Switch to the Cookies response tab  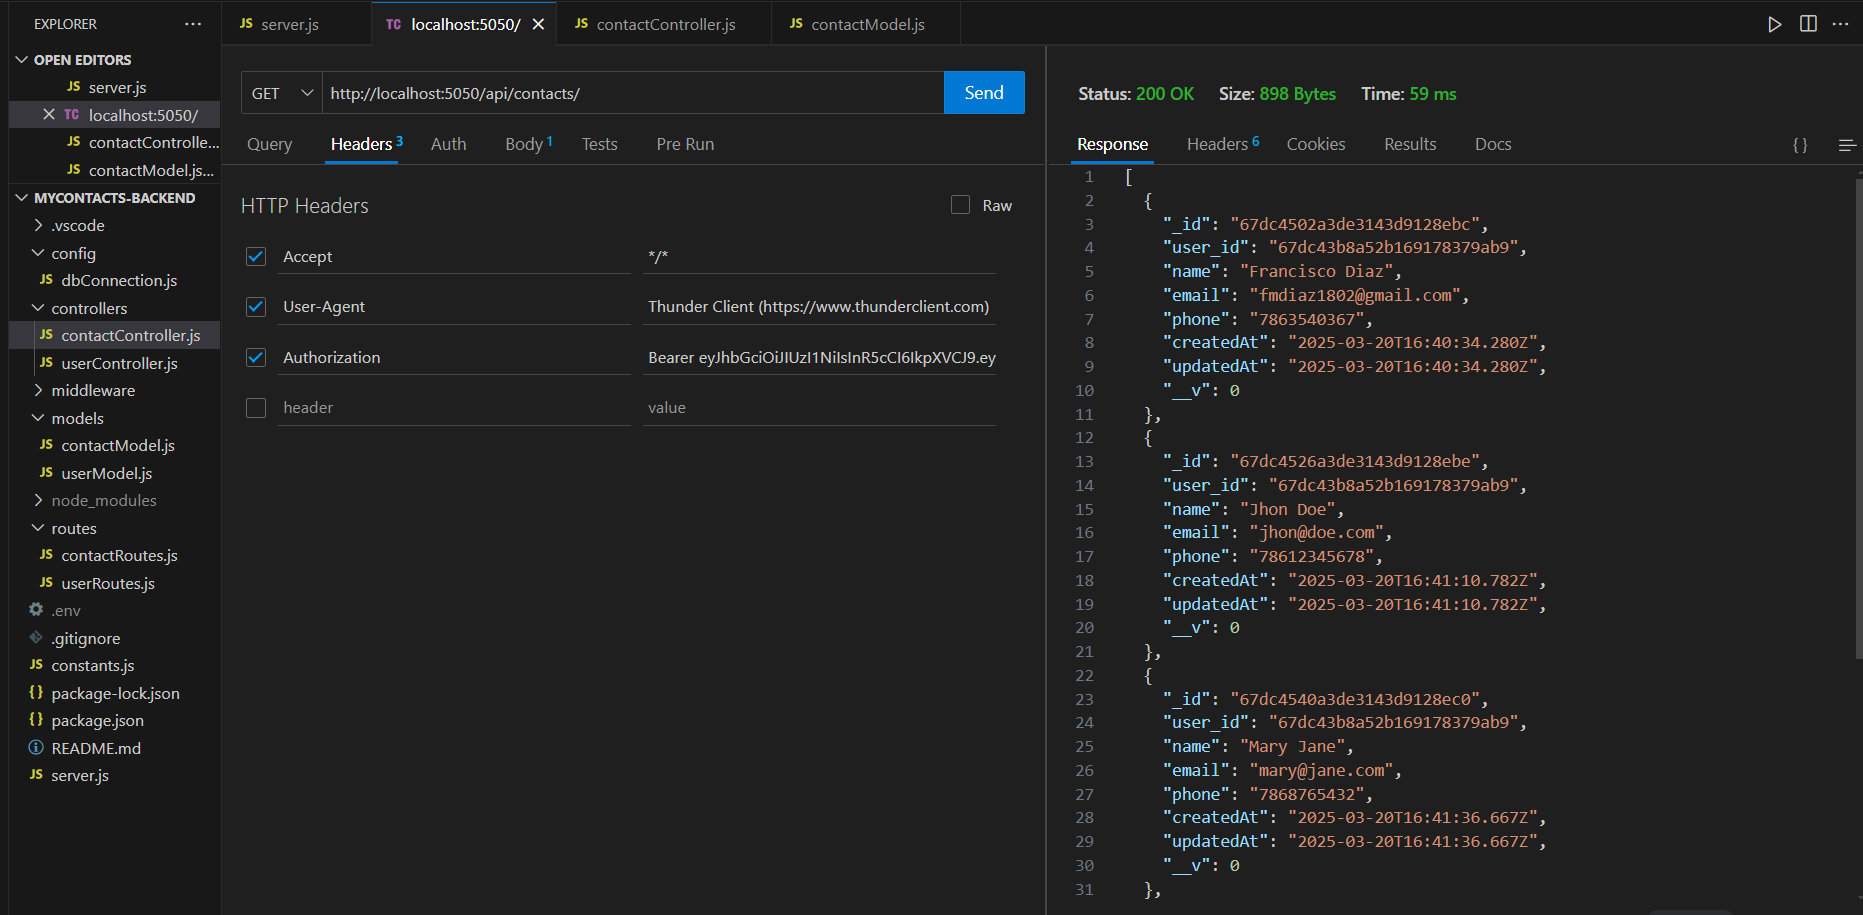[x=1315, y=144]
